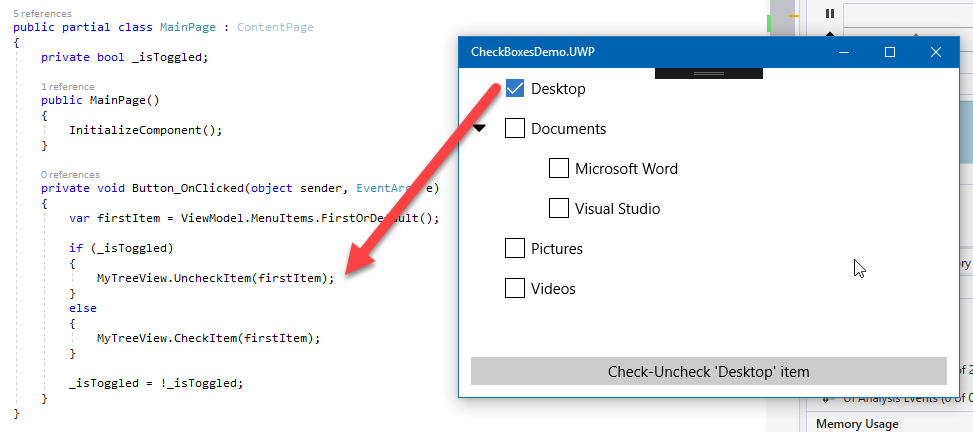Tick the Documents checkbox
Viewport: 973px width, 432px height.
point(515,129)
